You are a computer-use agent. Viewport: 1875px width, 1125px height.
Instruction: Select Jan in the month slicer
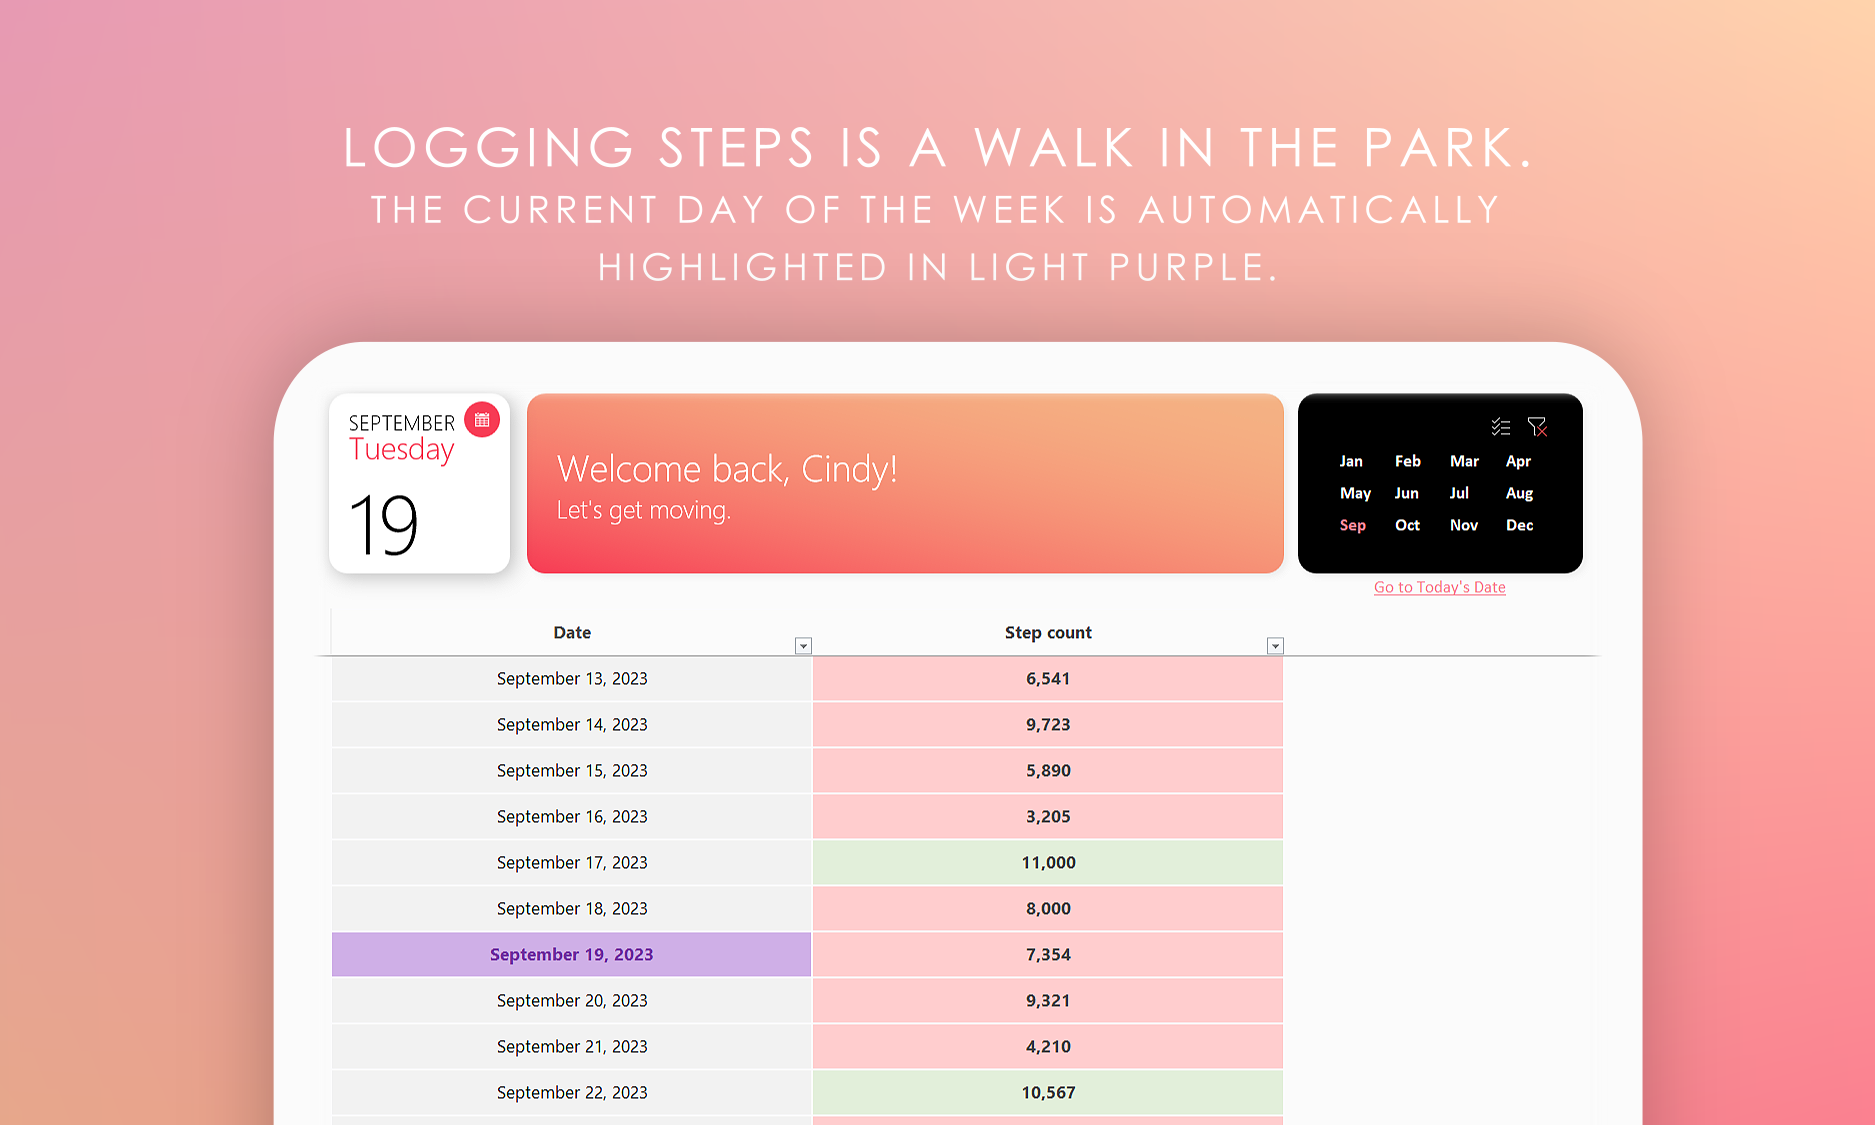(x=1351, y=461)
